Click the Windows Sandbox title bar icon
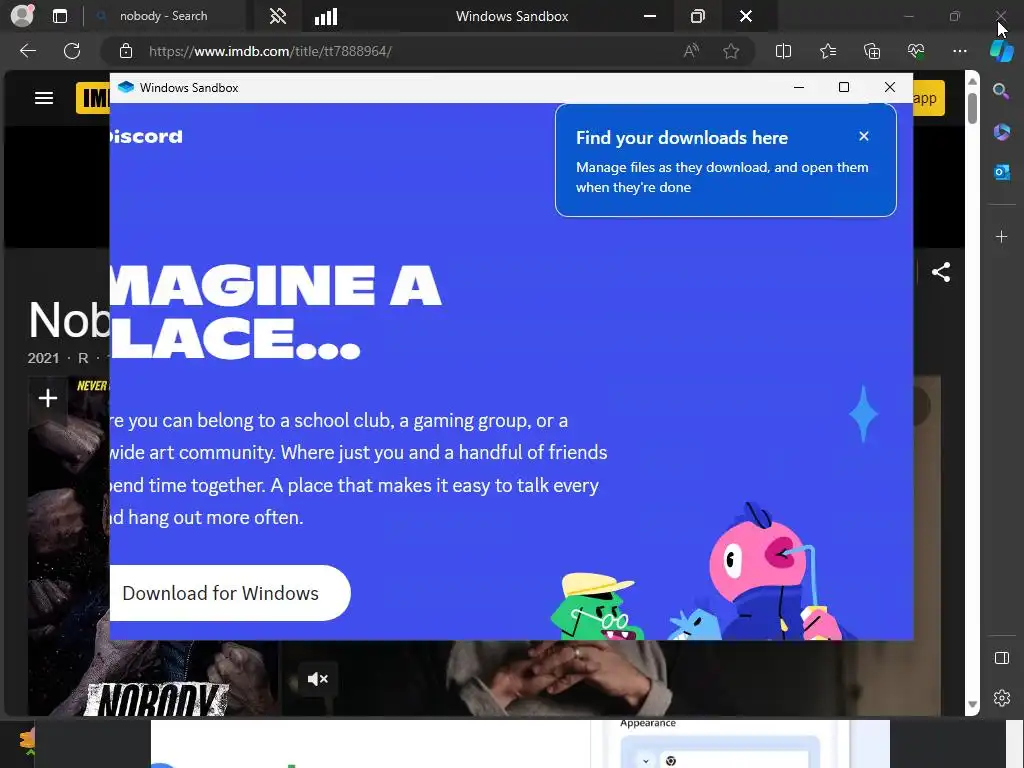1024x768 pixels. [x=126, y=87]
